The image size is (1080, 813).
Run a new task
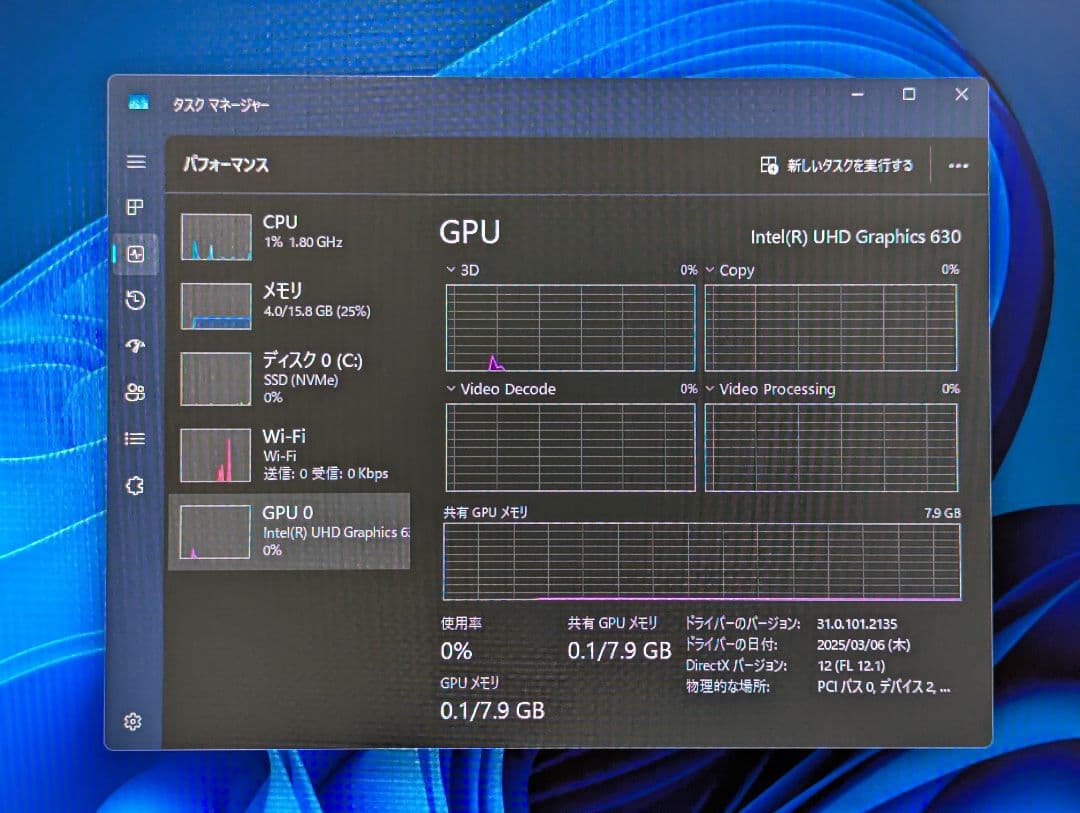pyautogui.click(x=840, y=165)
